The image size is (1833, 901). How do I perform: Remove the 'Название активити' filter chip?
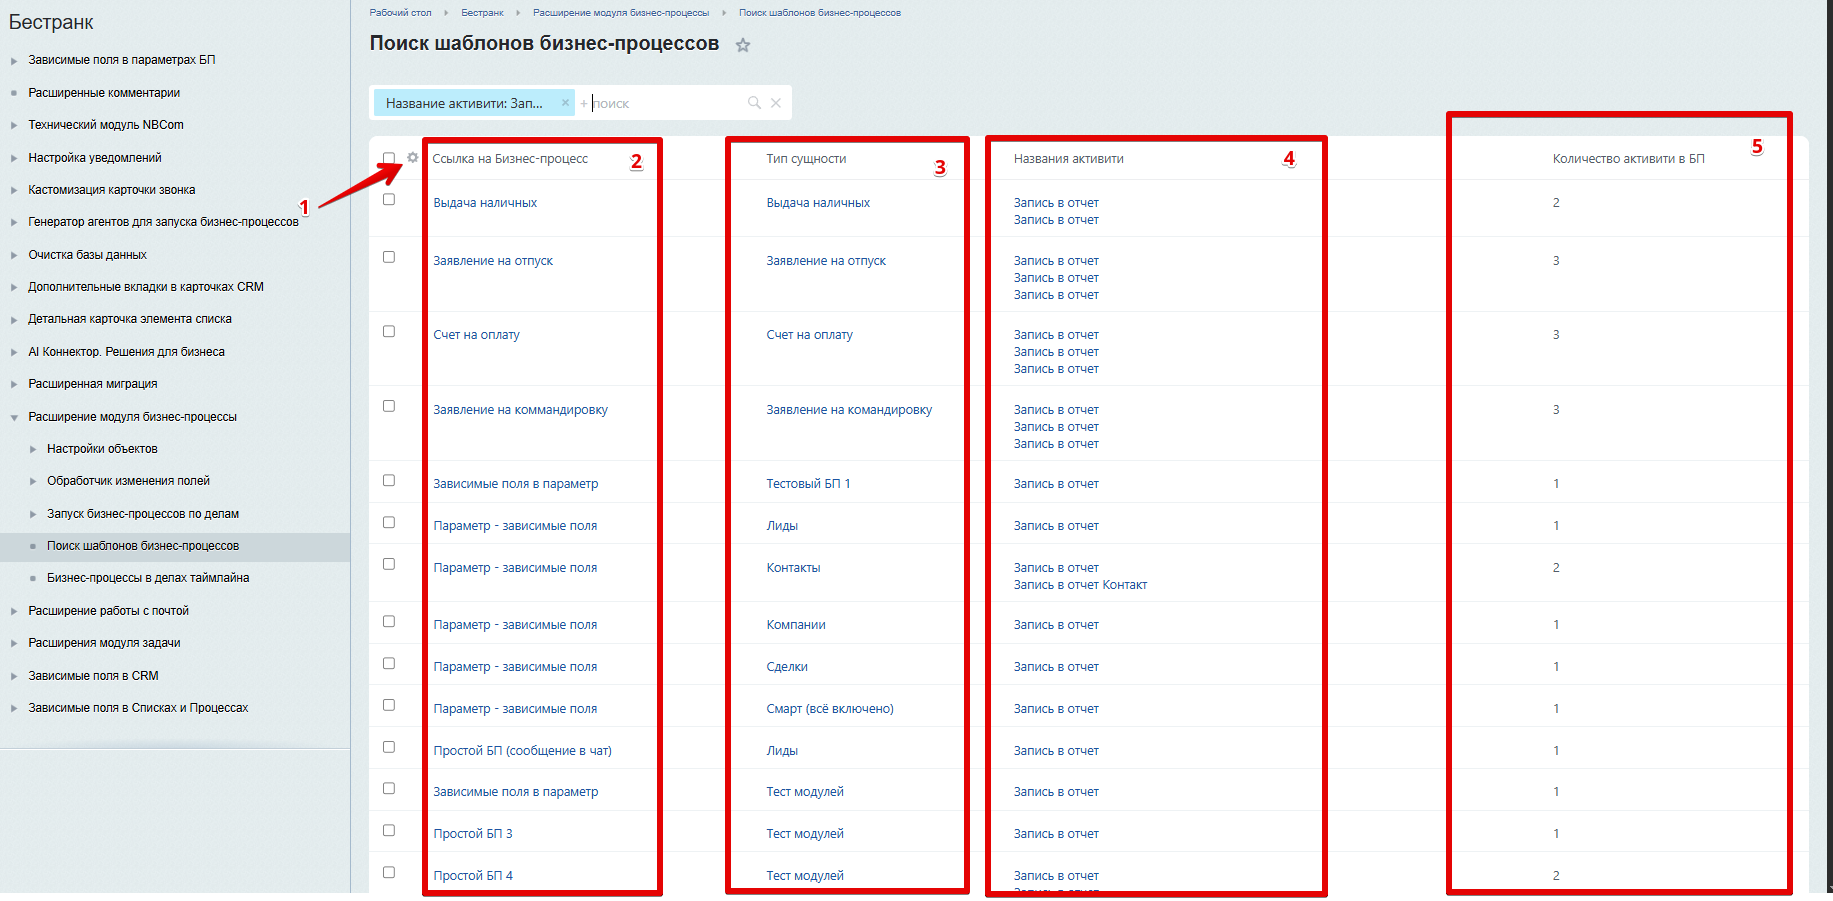point(565,103)
